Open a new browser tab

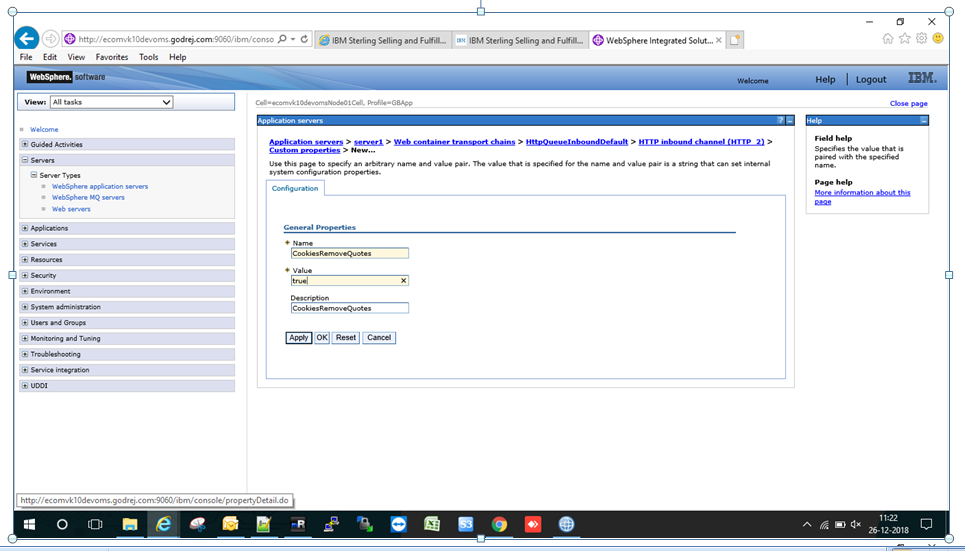click(x=734, y=40)
